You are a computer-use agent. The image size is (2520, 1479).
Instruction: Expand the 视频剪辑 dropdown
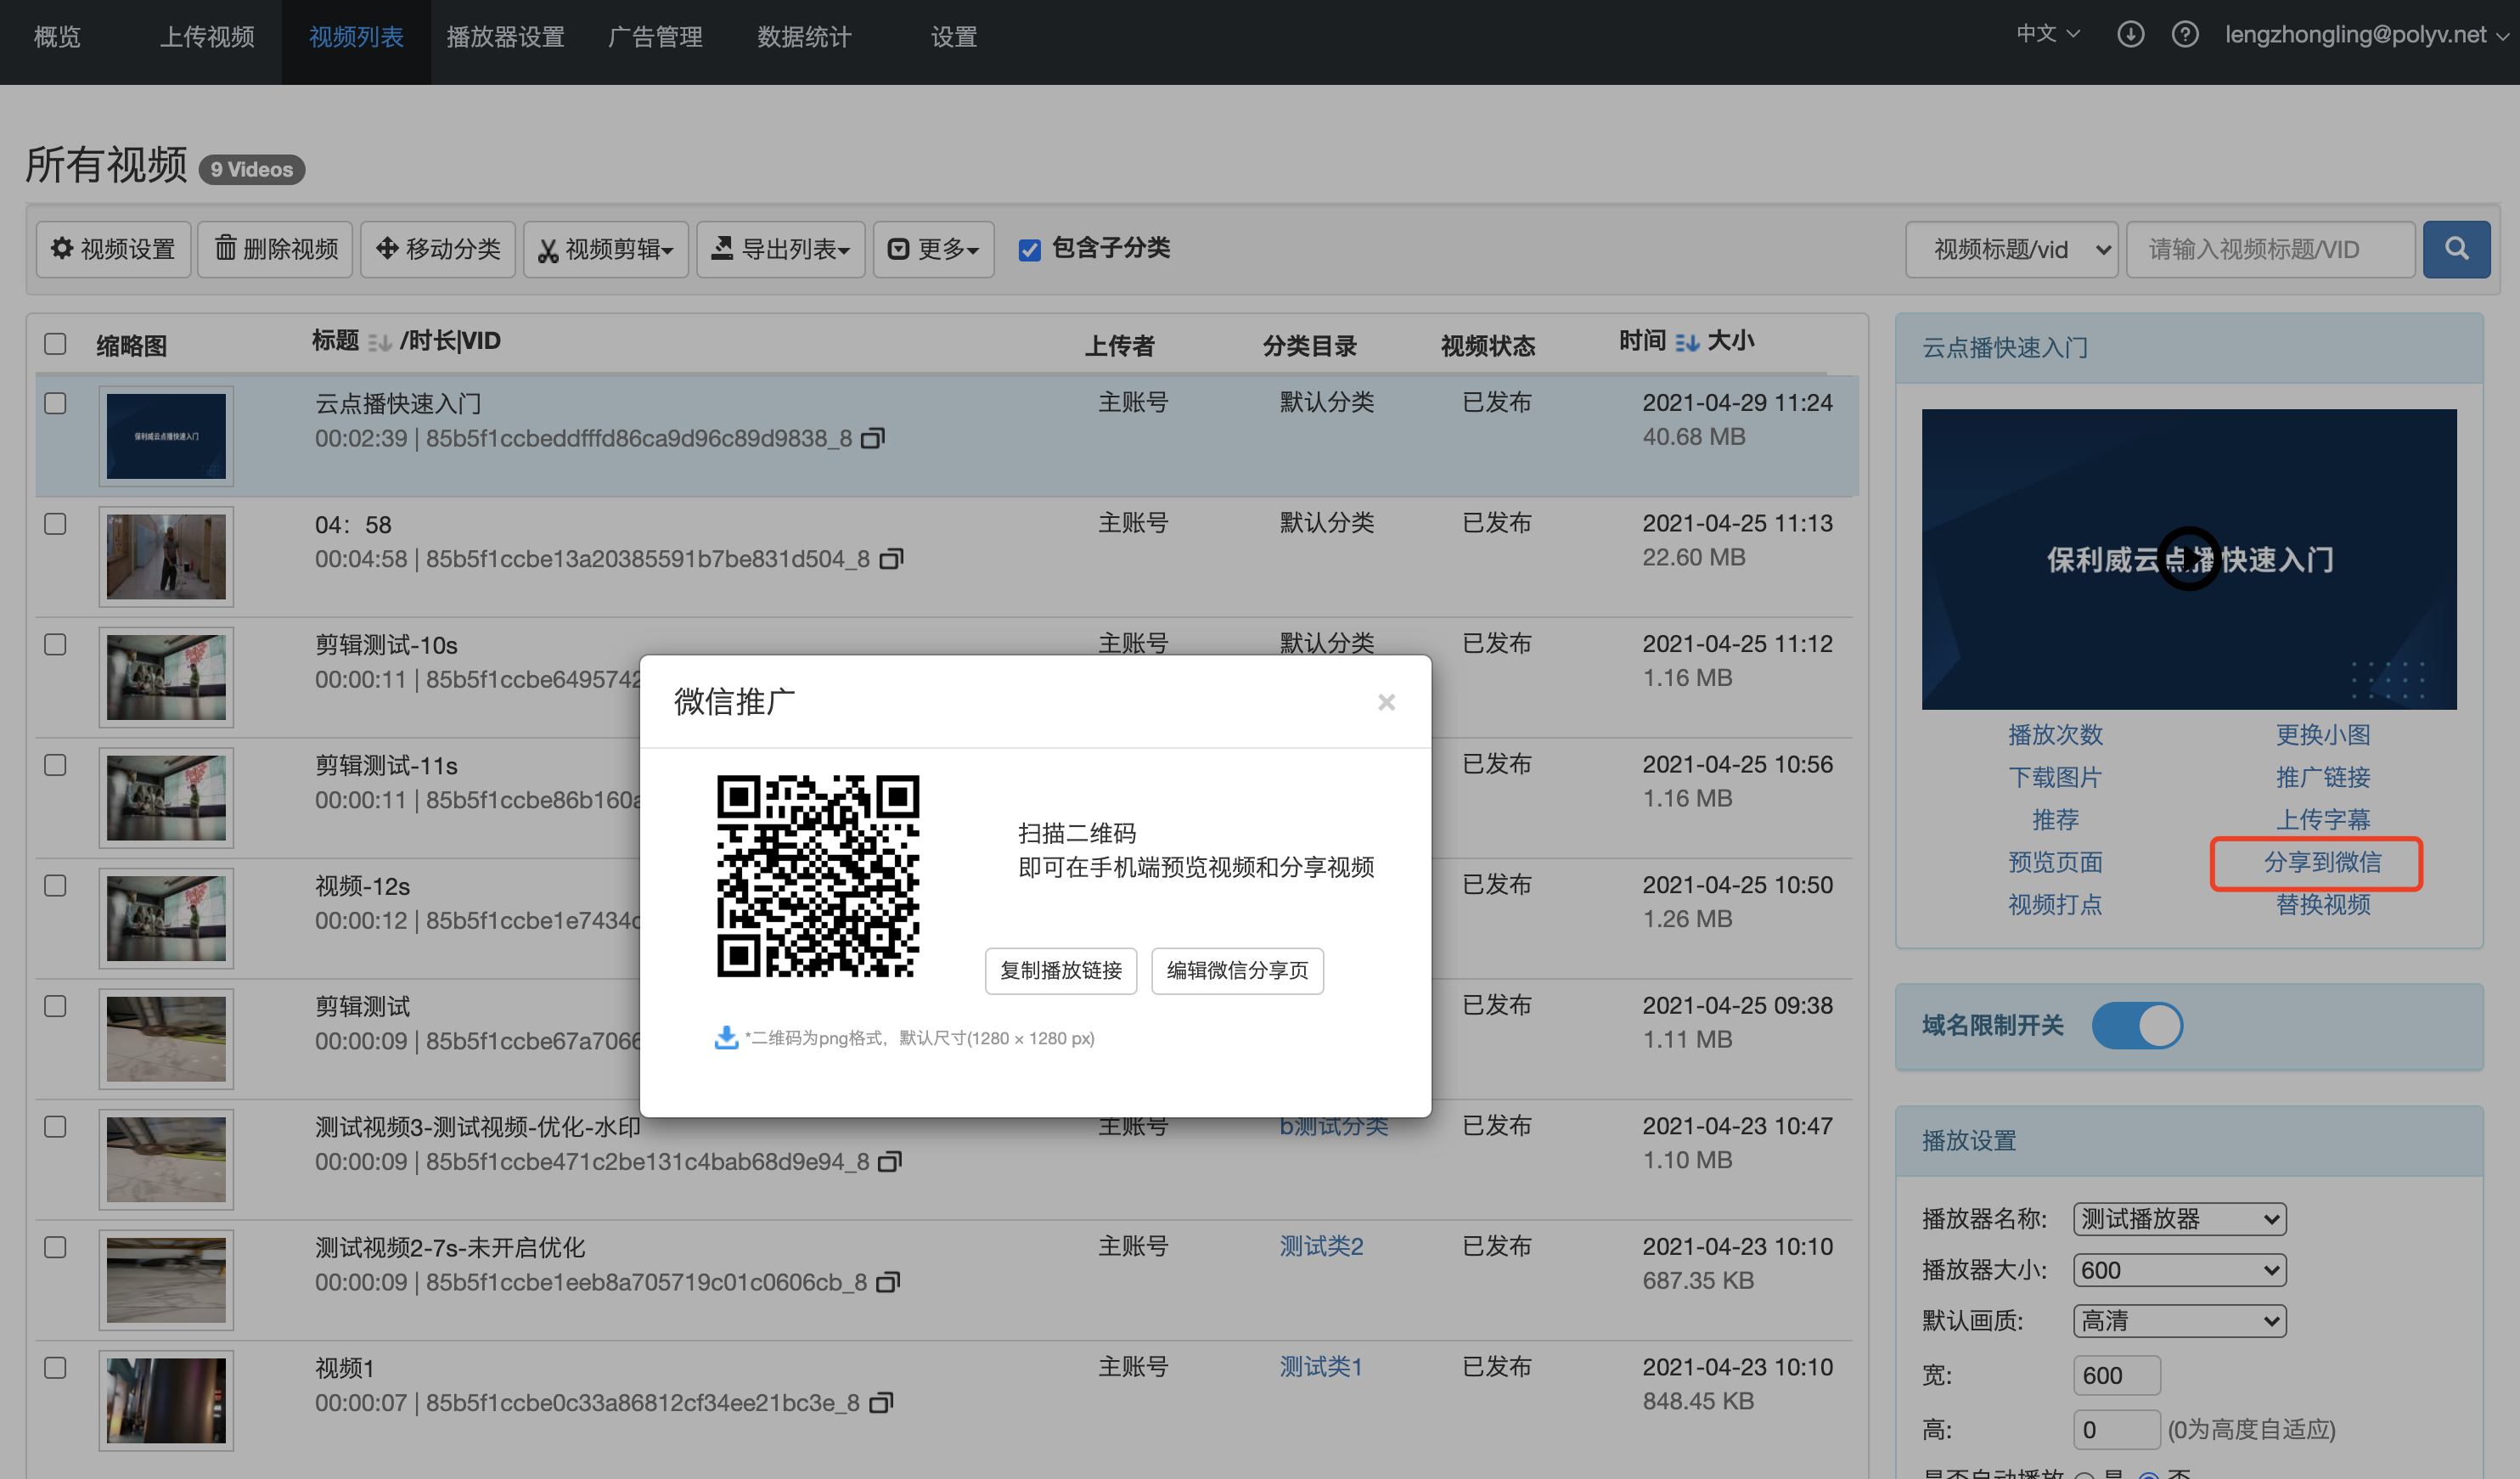click(606, 249)
